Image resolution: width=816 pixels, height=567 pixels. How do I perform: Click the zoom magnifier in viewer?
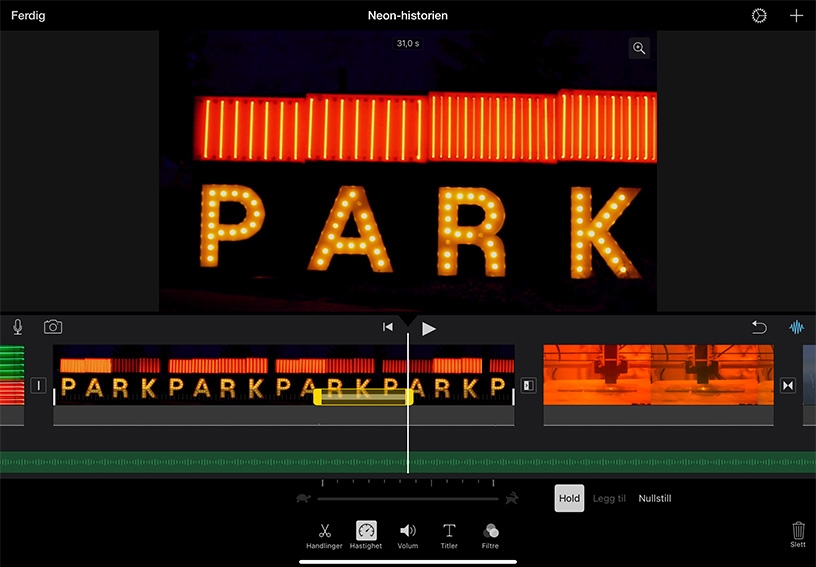pos(639,48)
